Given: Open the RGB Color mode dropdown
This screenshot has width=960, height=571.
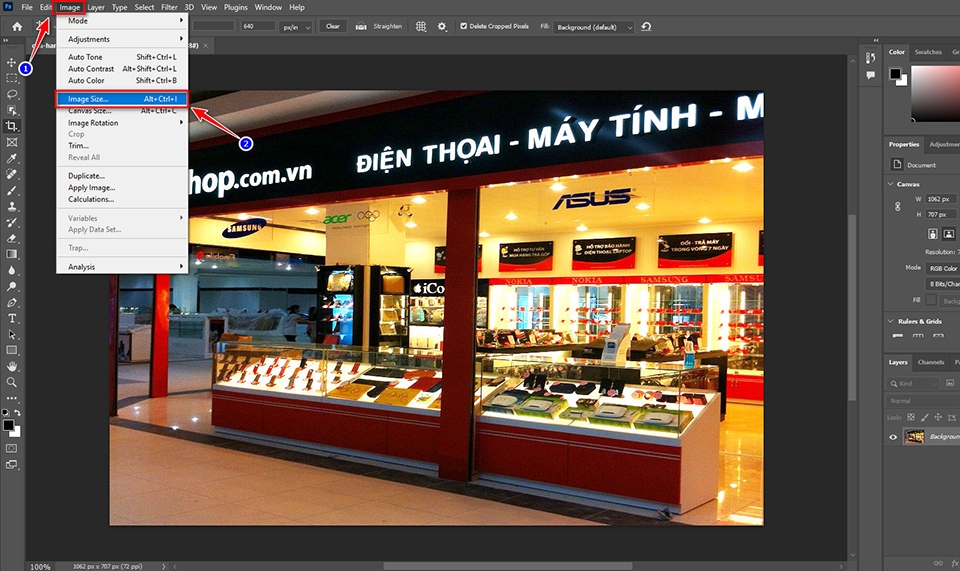Looking at the screenshot, I should [942, 268].
